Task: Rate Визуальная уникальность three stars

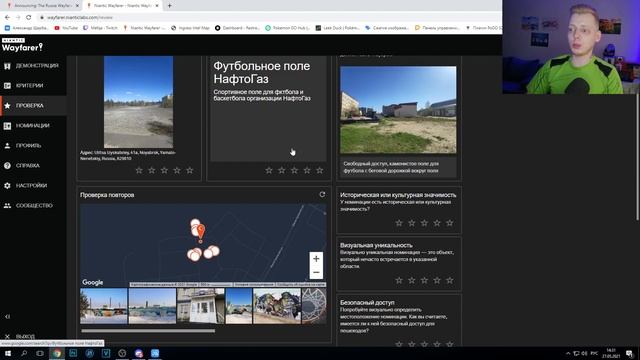Action: click(424, 280)
